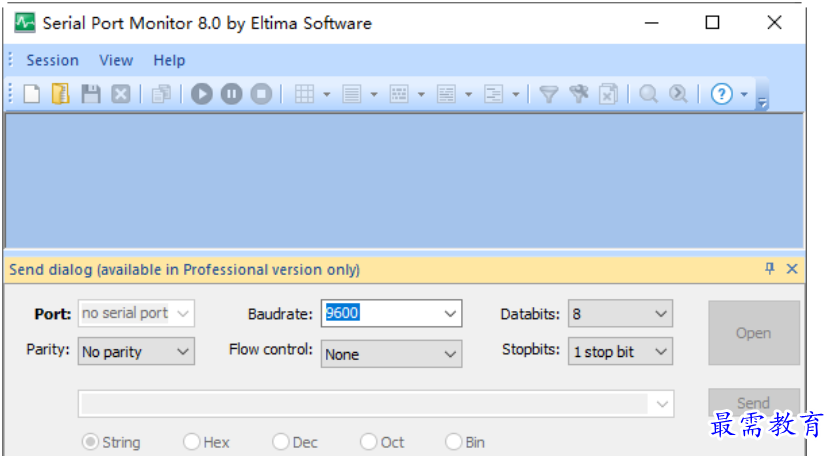Open the Session menu

(x=53, y=61)
